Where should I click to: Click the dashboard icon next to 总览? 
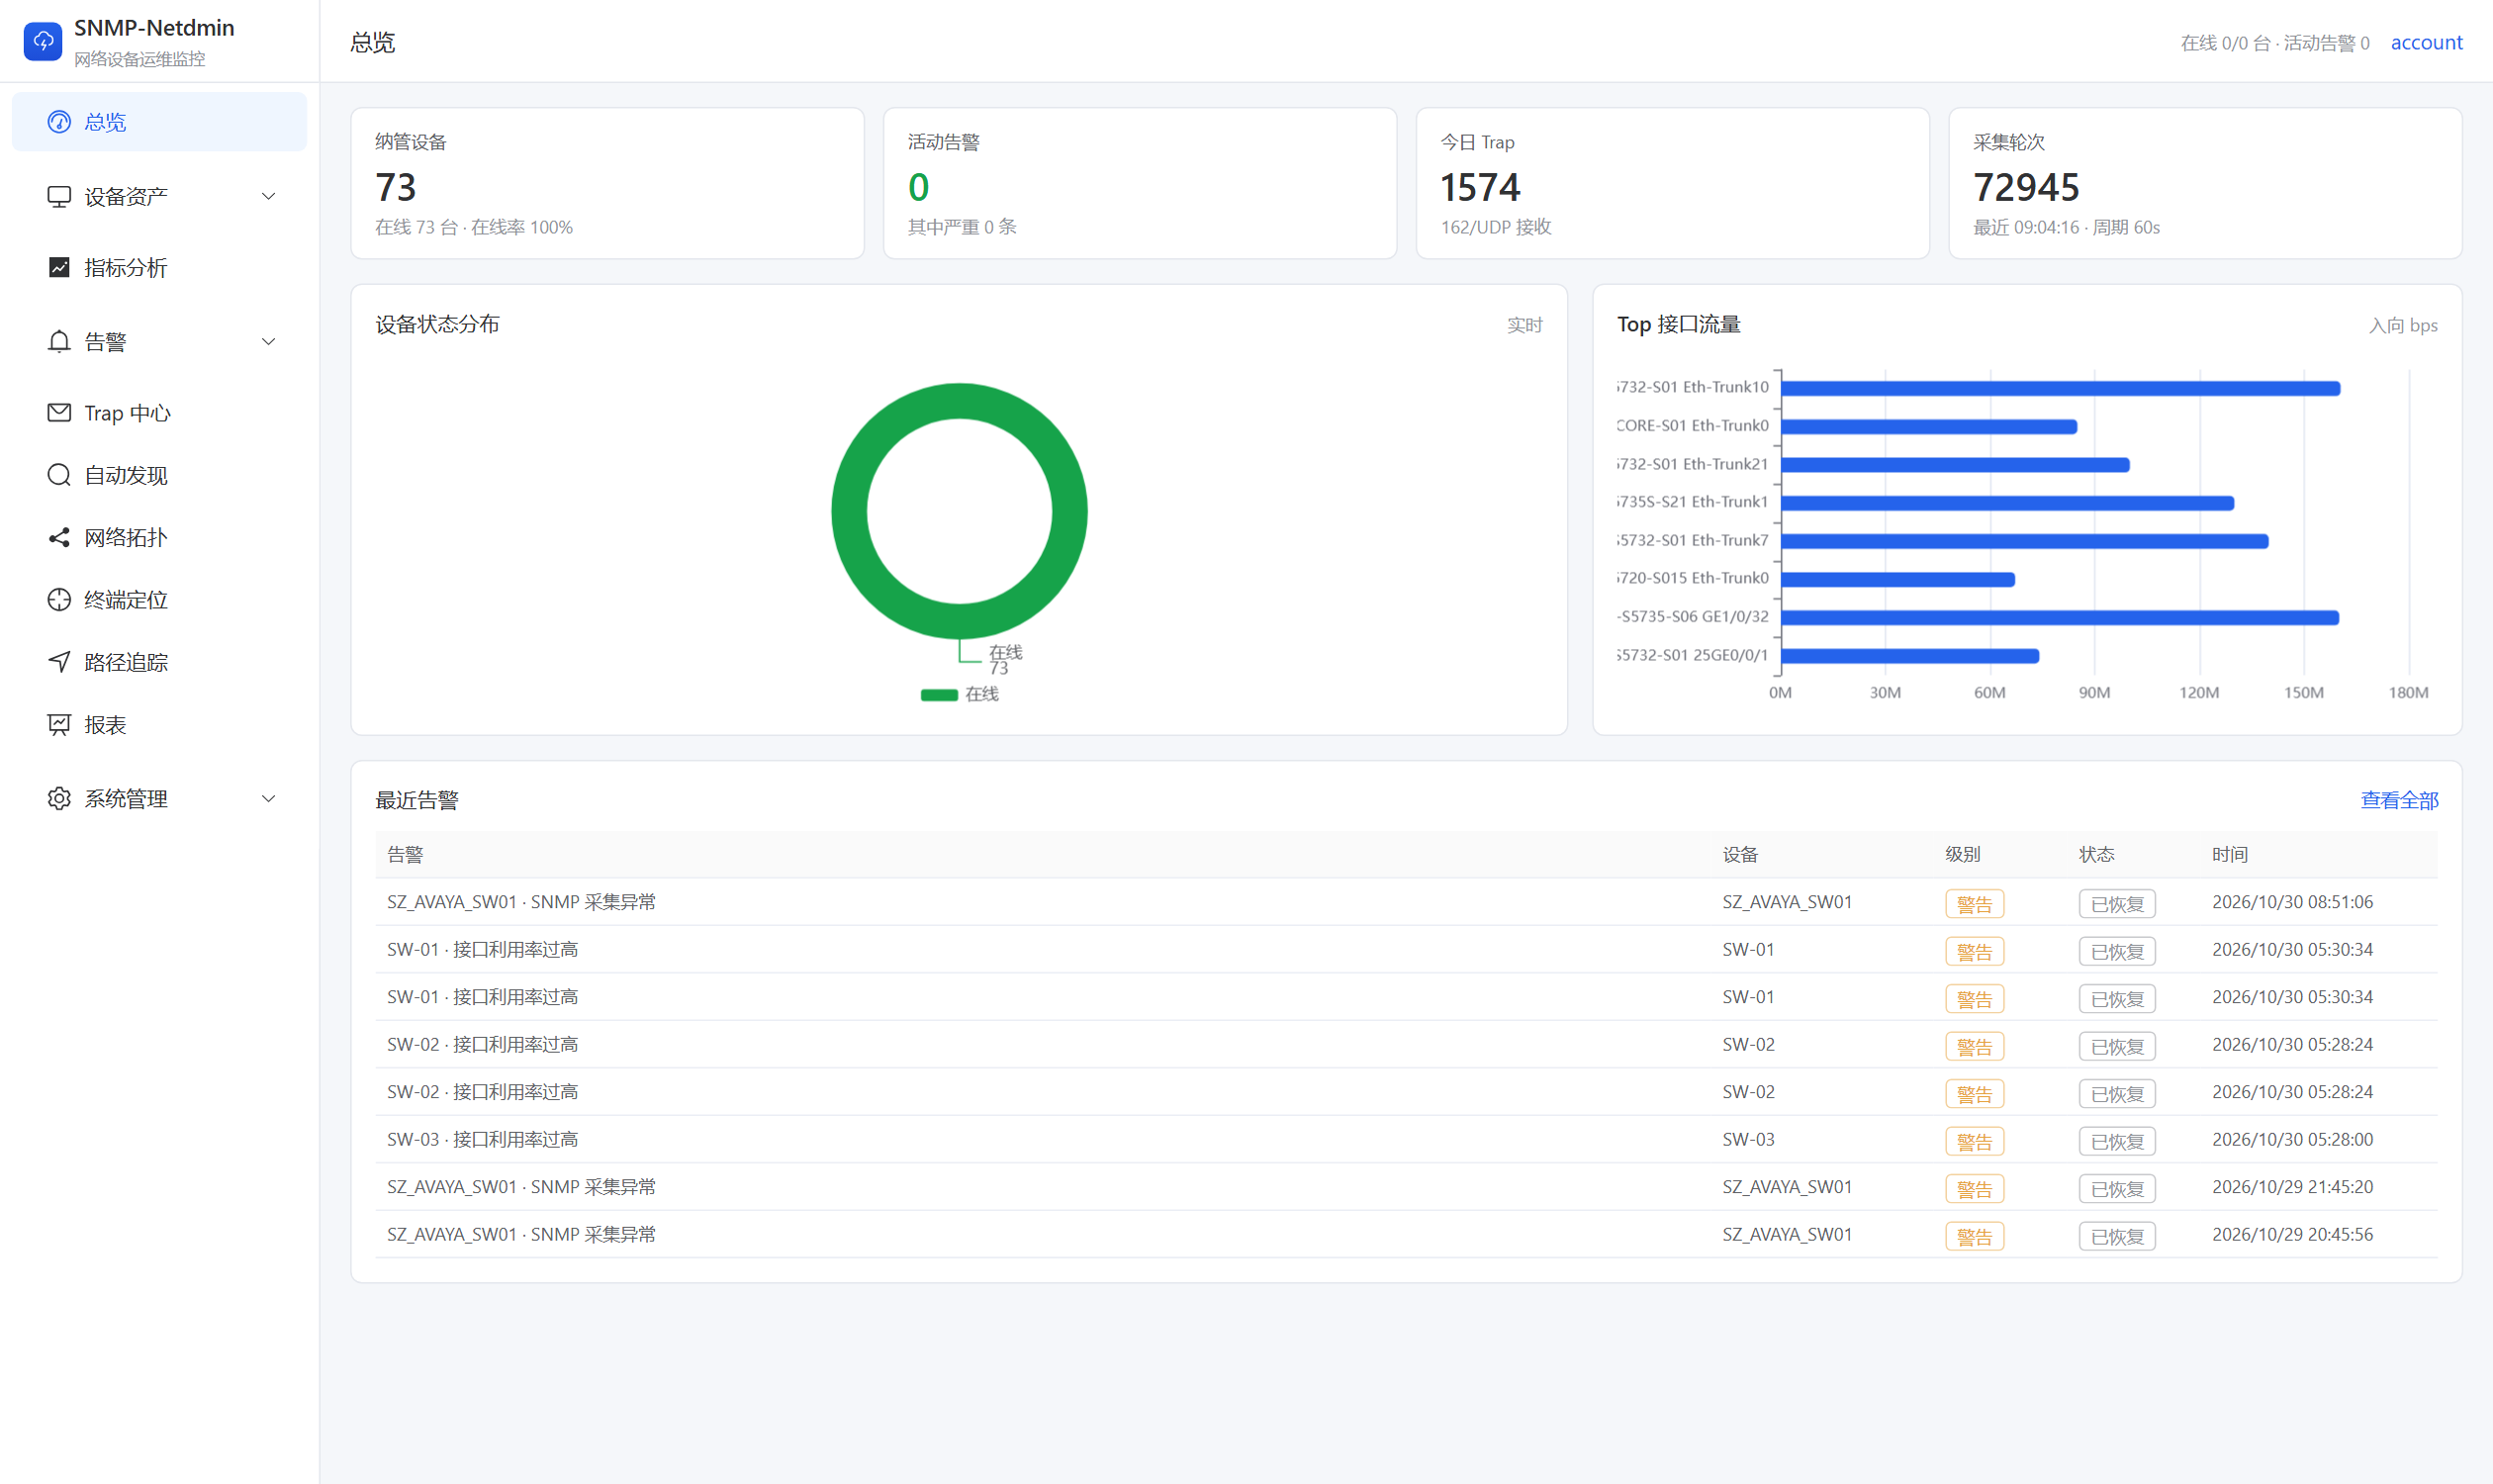coord(59,122)
